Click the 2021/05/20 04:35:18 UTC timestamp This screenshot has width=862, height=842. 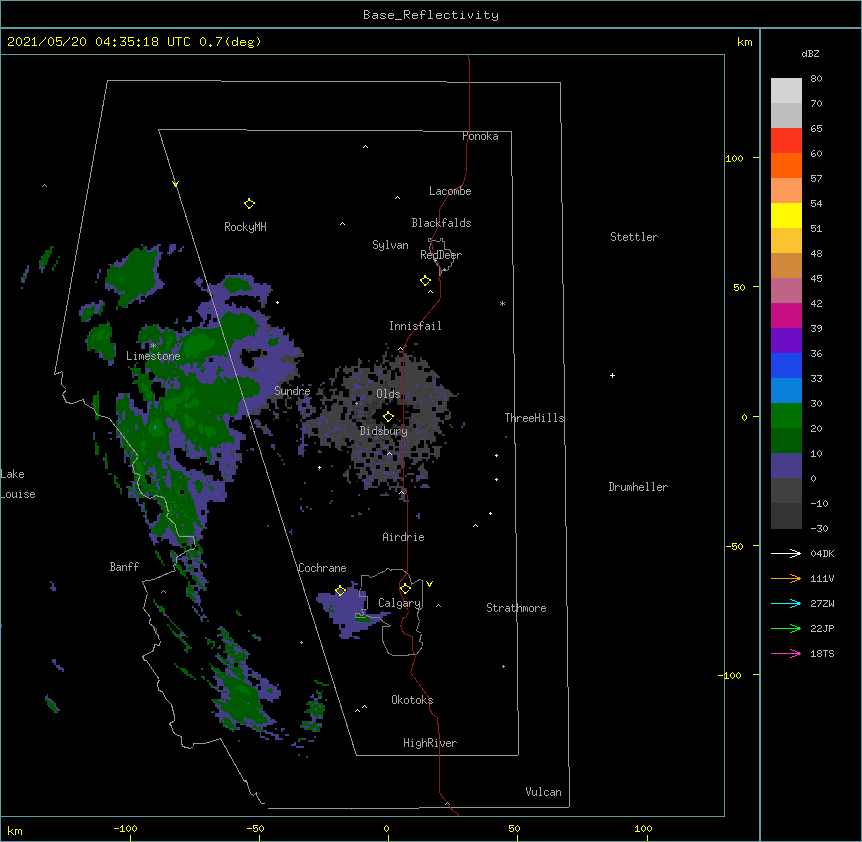click(x=99, y=42)
